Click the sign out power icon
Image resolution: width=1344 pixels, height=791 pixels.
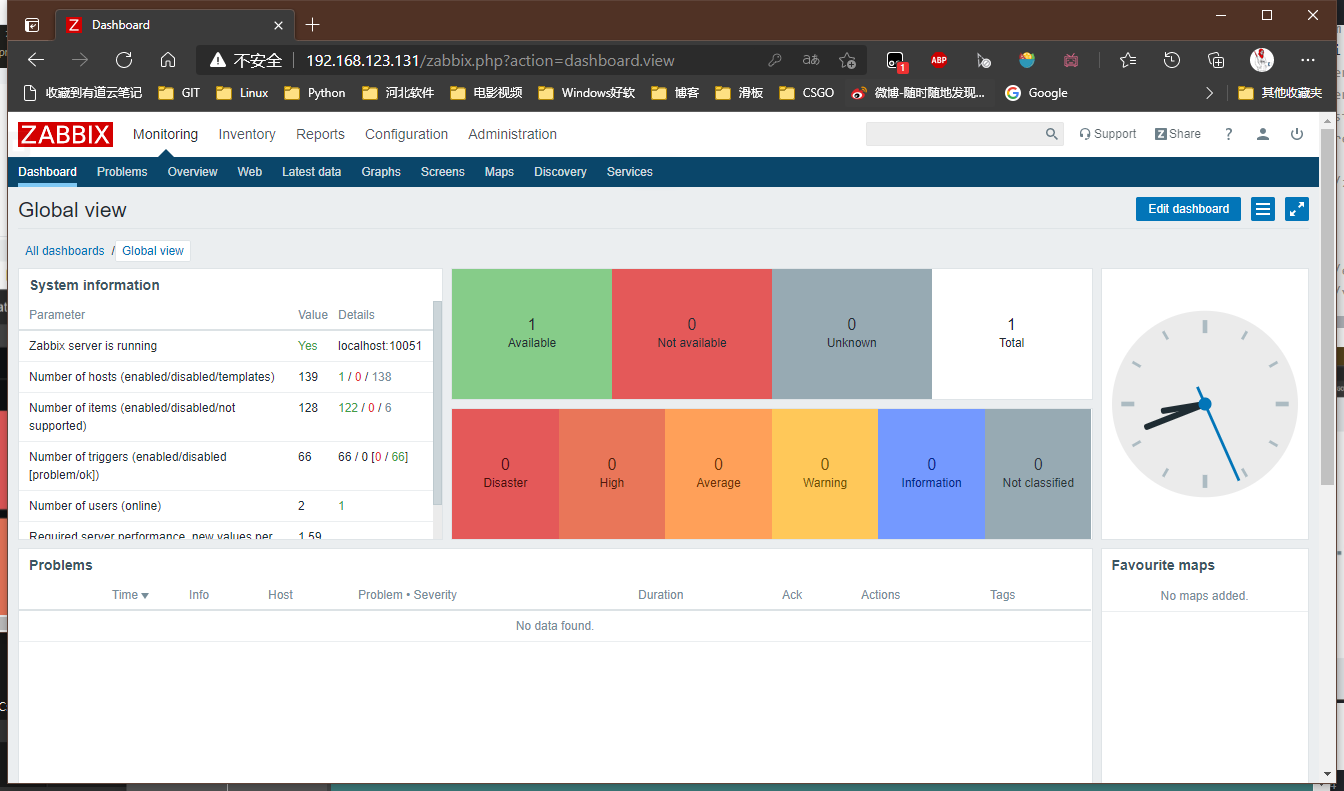[x=1297, y=134]
